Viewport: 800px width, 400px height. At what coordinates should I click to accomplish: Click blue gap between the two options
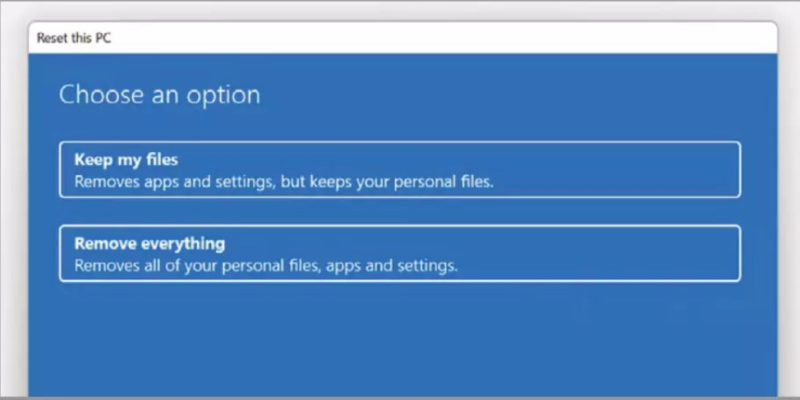[400, 212]
